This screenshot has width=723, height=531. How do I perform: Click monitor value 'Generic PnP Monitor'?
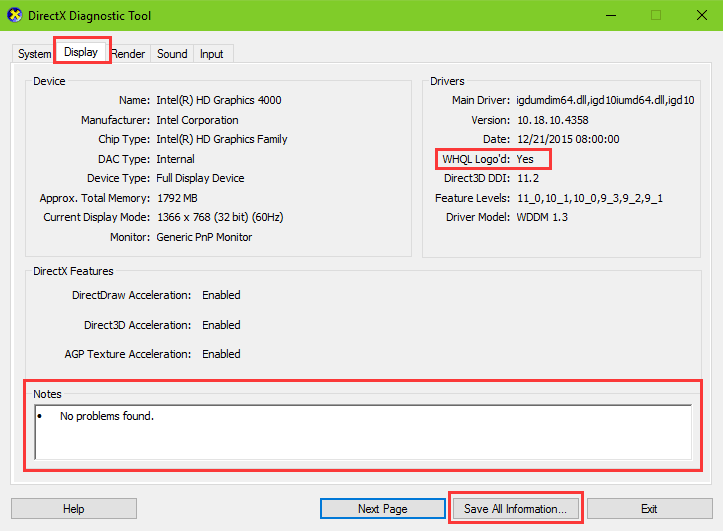tap(204, 237)
